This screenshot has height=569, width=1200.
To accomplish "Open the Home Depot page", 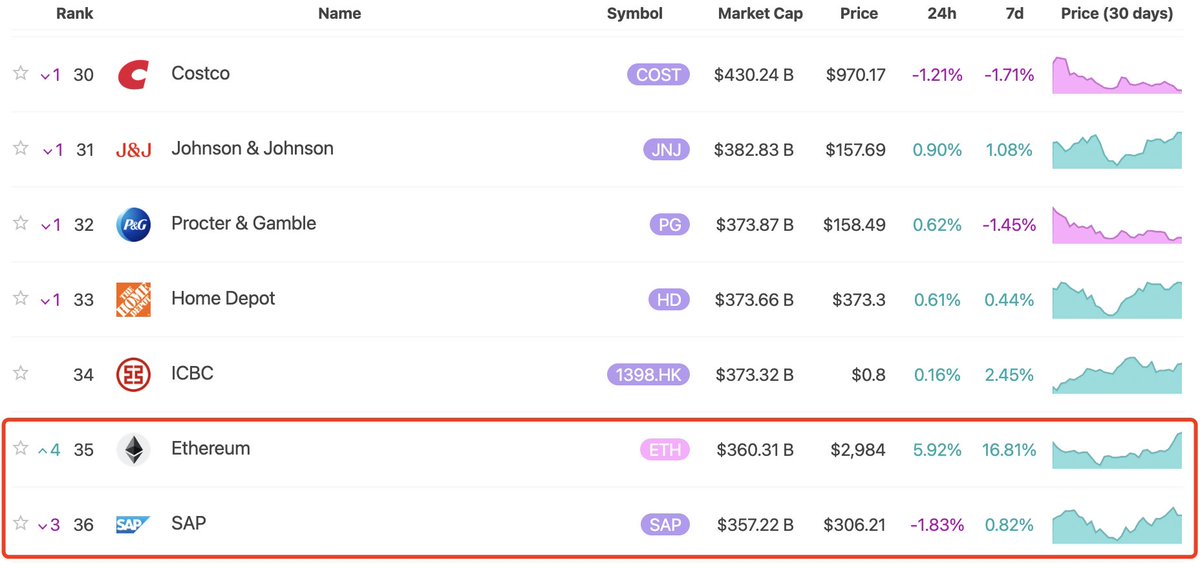I will tap(223, 298).
